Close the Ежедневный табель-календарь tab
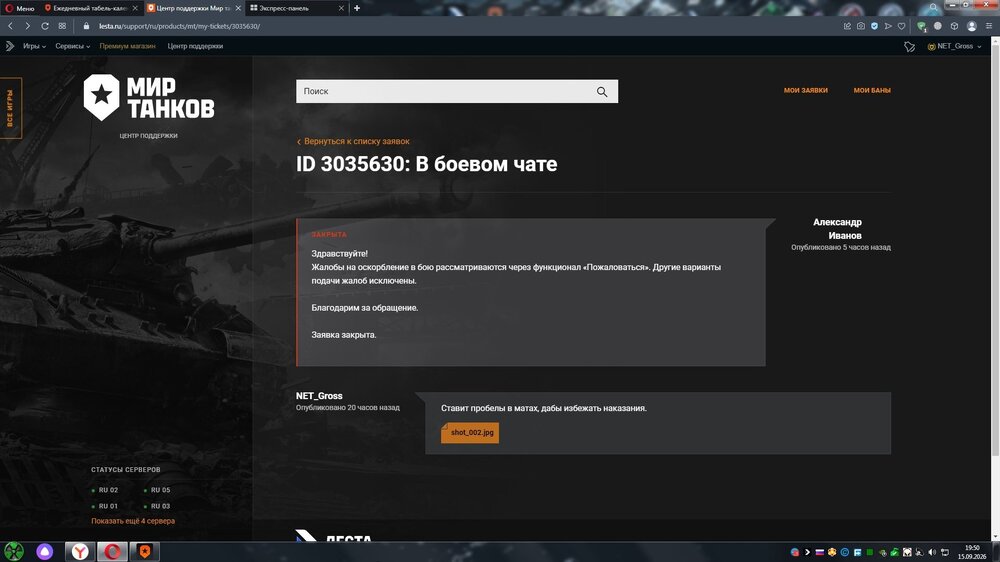 point(135,8)
